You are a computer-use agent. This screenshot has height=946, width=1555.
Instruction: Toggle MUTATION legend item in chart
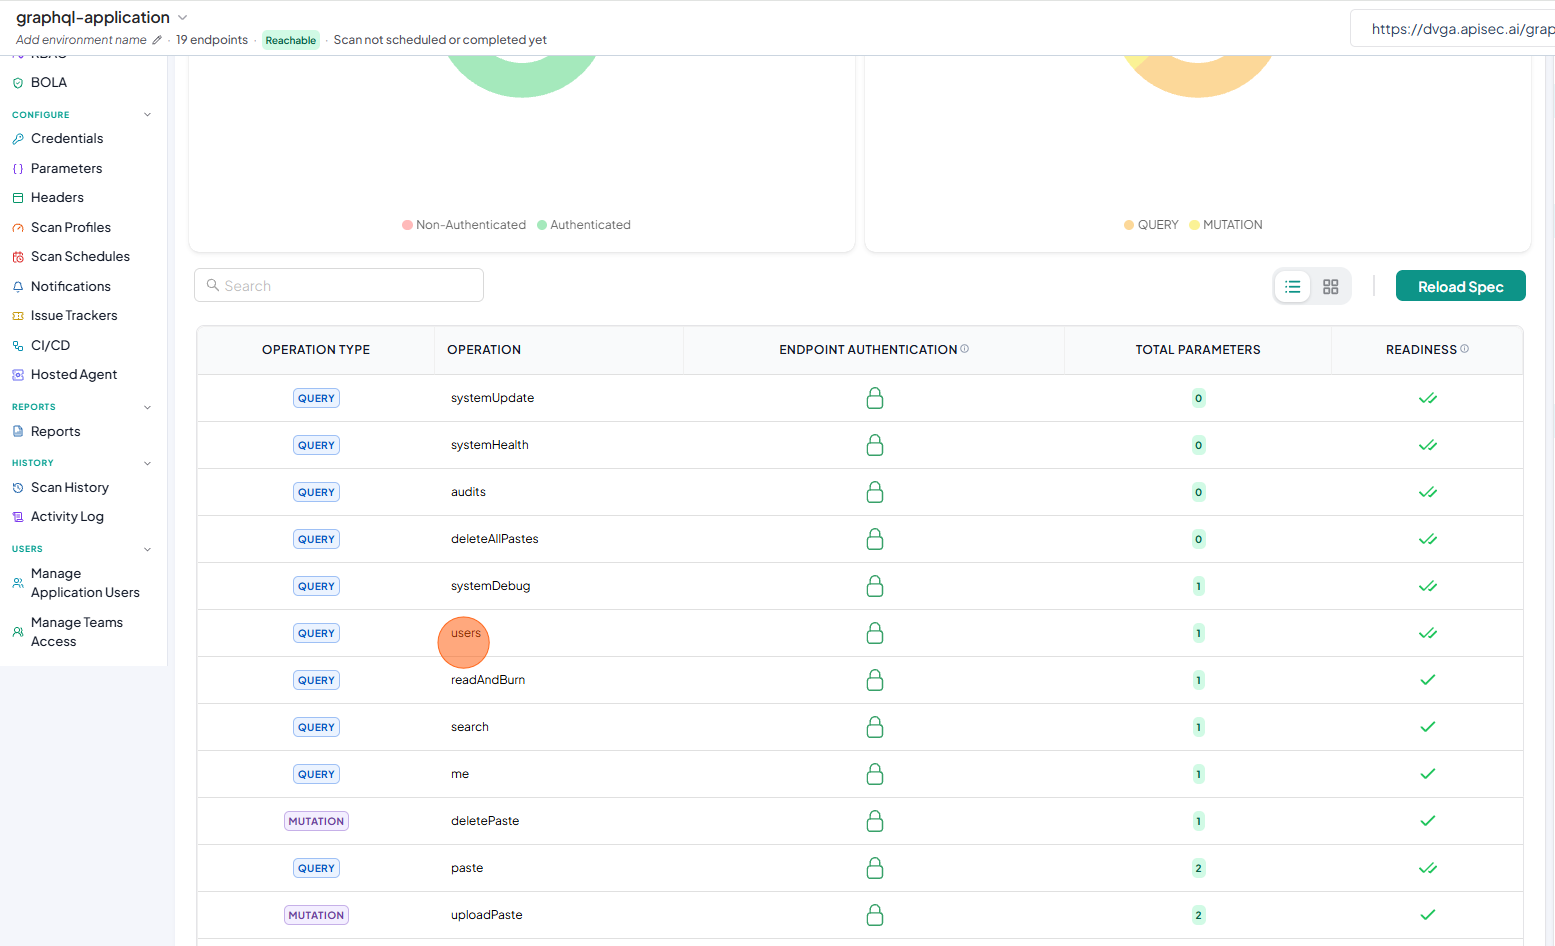(1226, 225)
